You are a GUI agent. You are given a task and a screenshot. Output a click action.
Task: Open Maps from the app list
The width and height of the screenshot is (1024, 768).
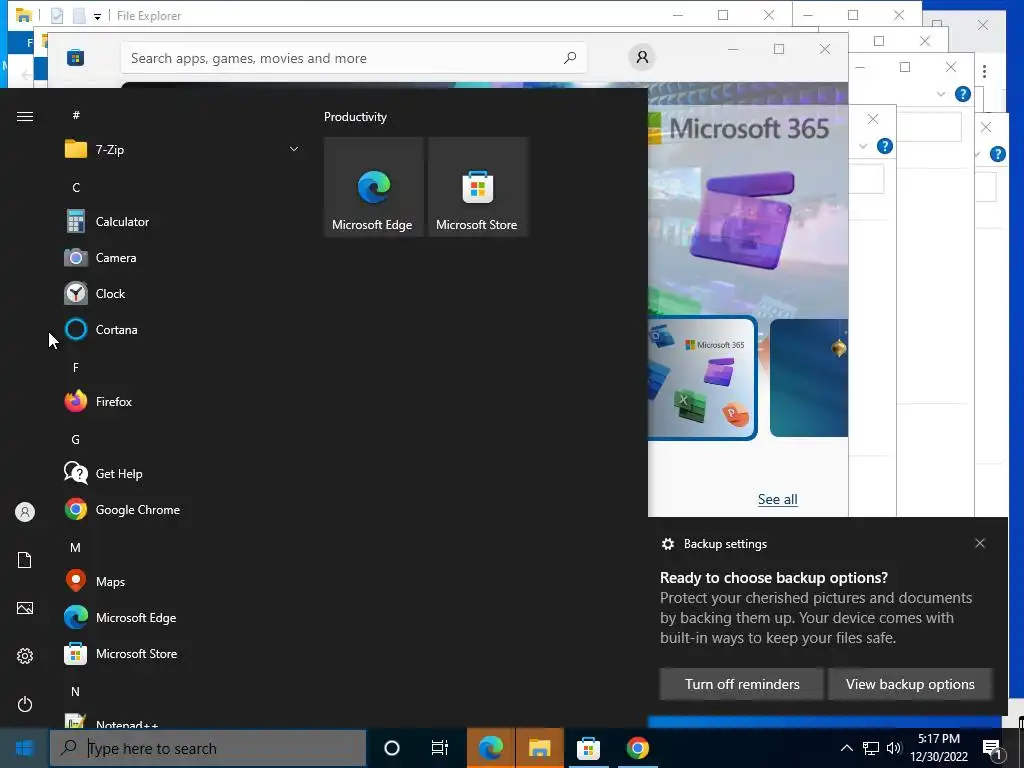(x=182, y=581)
